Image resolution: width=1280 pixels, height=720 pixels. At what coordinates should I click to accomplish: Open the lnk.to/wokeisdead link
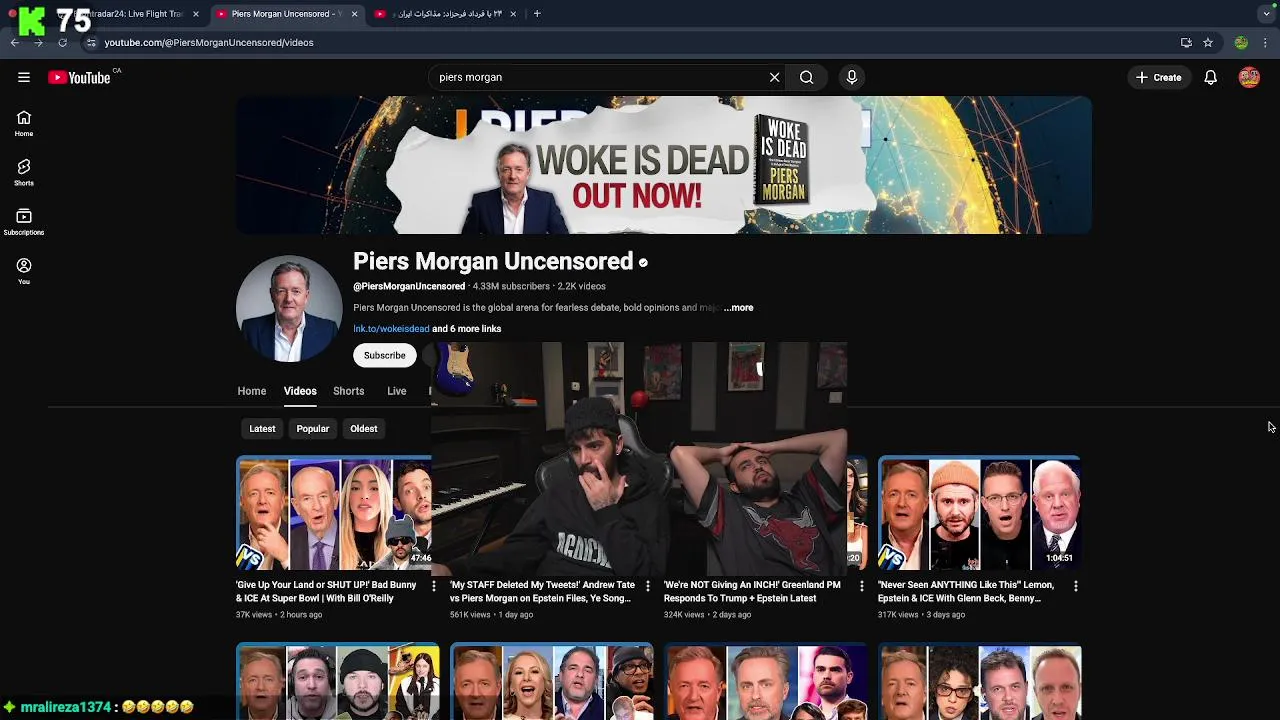tap(391, 329)
